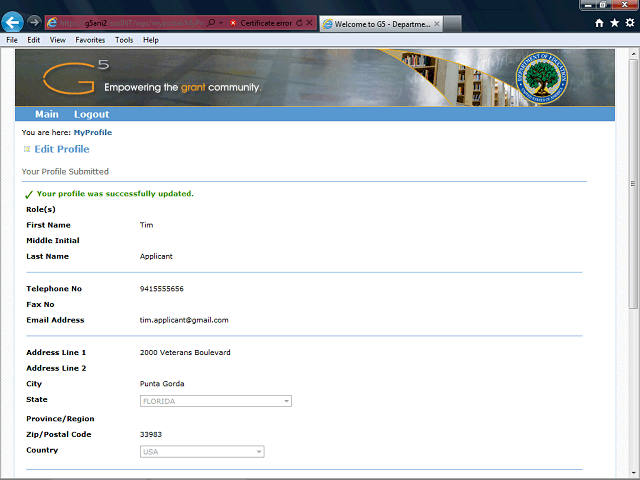Open the Edit menu
The height and width of the screenshot is (480, 640).
(x=33, y=40)
